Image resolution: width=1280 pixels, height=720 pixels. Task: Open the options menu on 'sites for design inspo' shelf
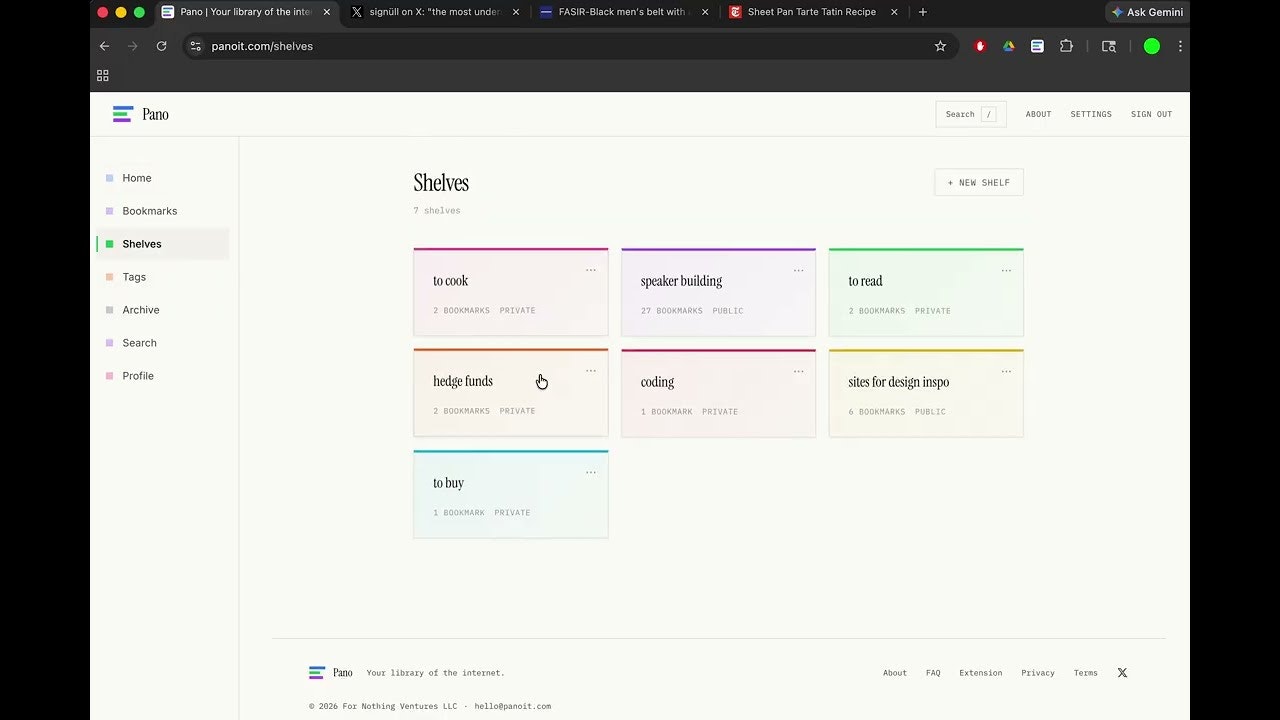1006,371
